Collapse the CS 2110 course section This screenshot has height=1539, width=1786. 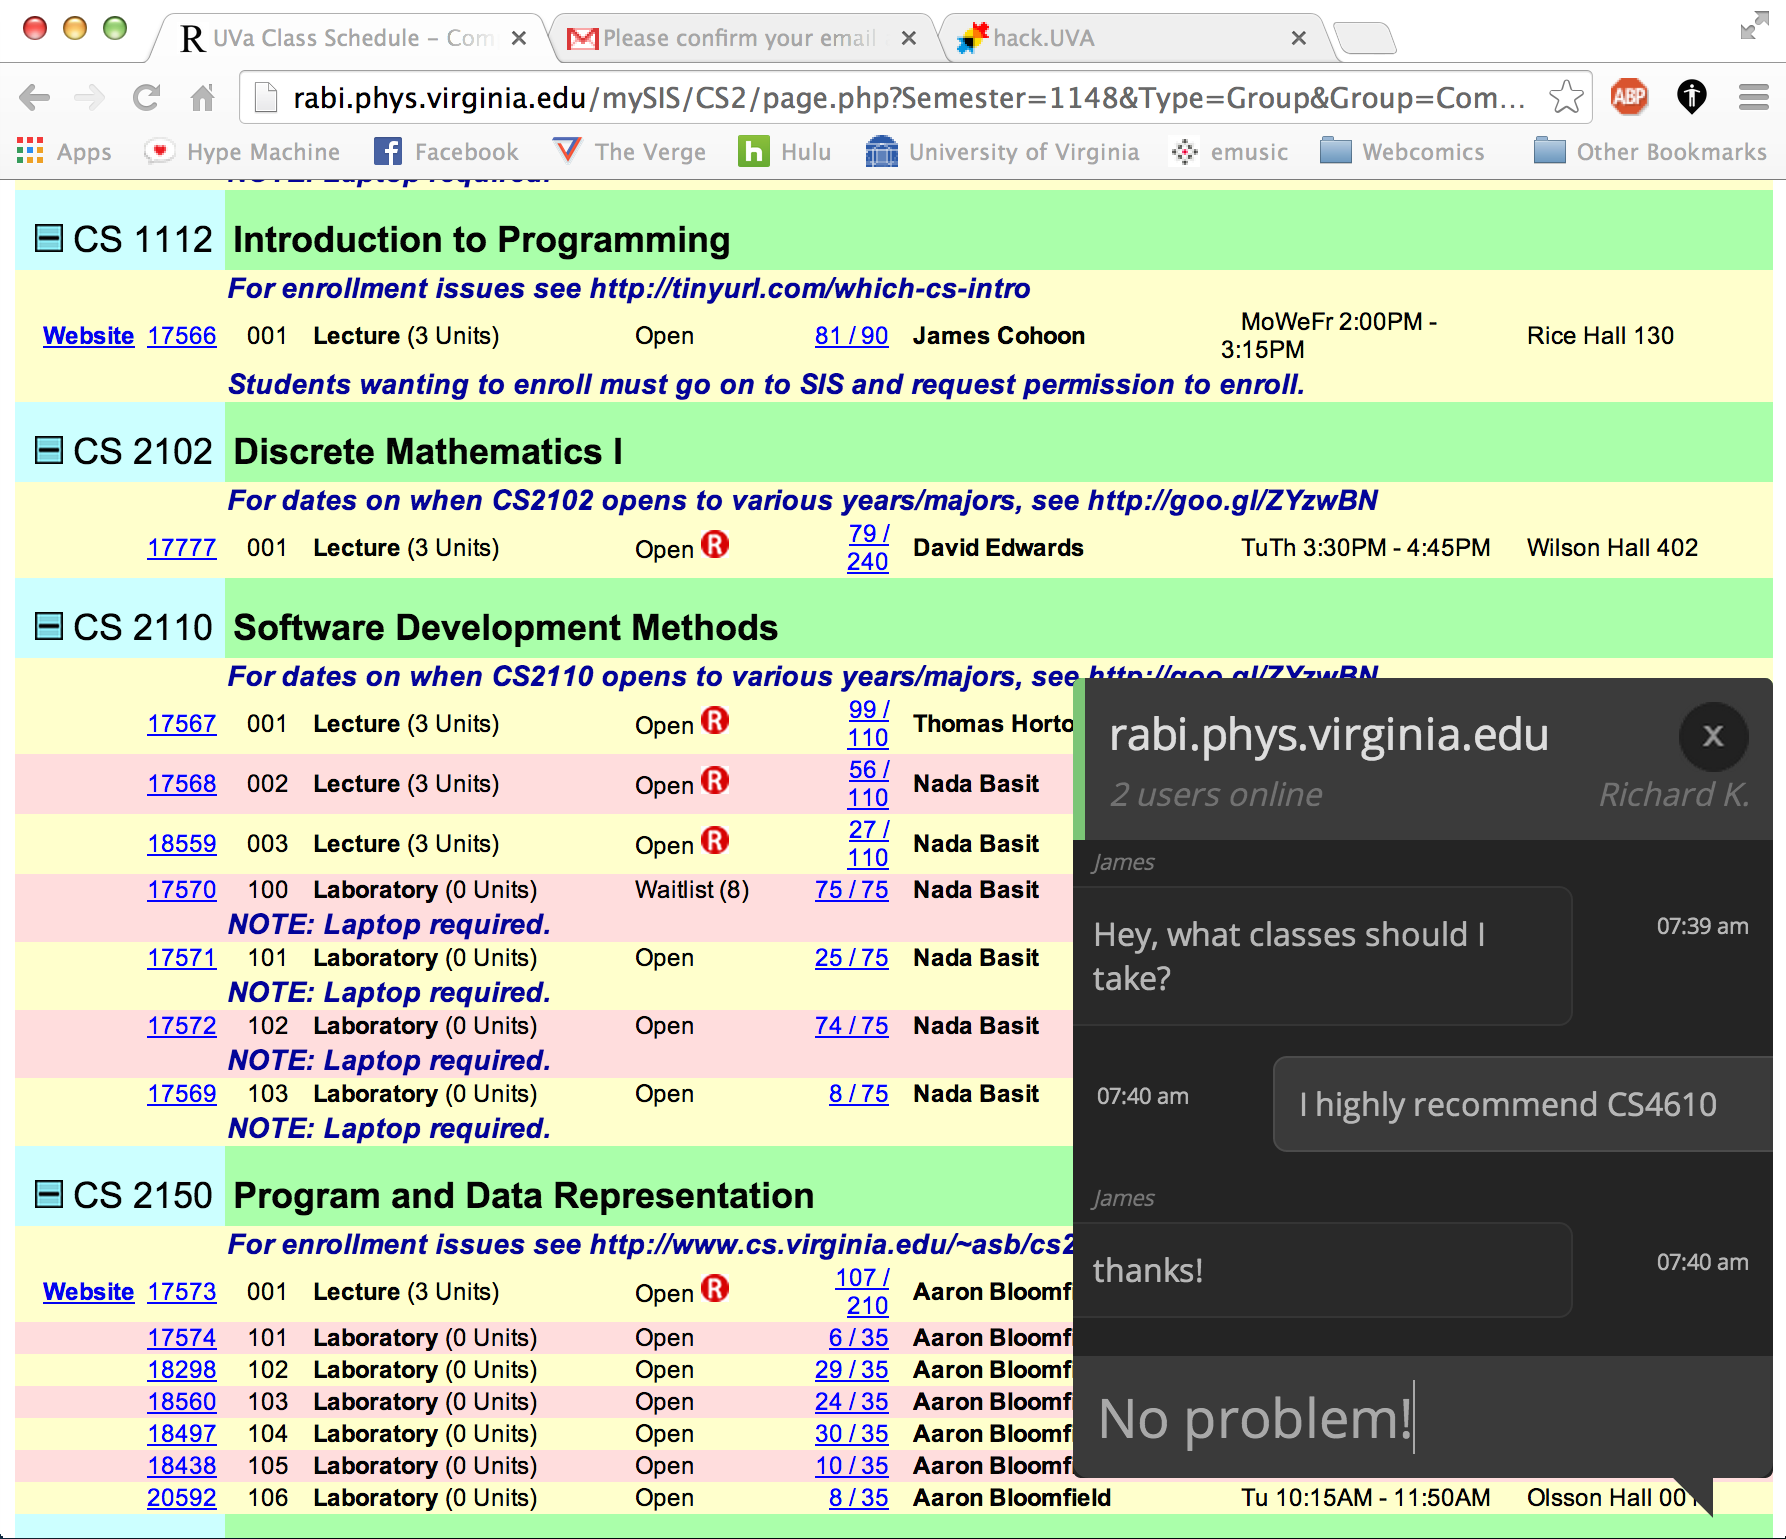tap(48, 626)
